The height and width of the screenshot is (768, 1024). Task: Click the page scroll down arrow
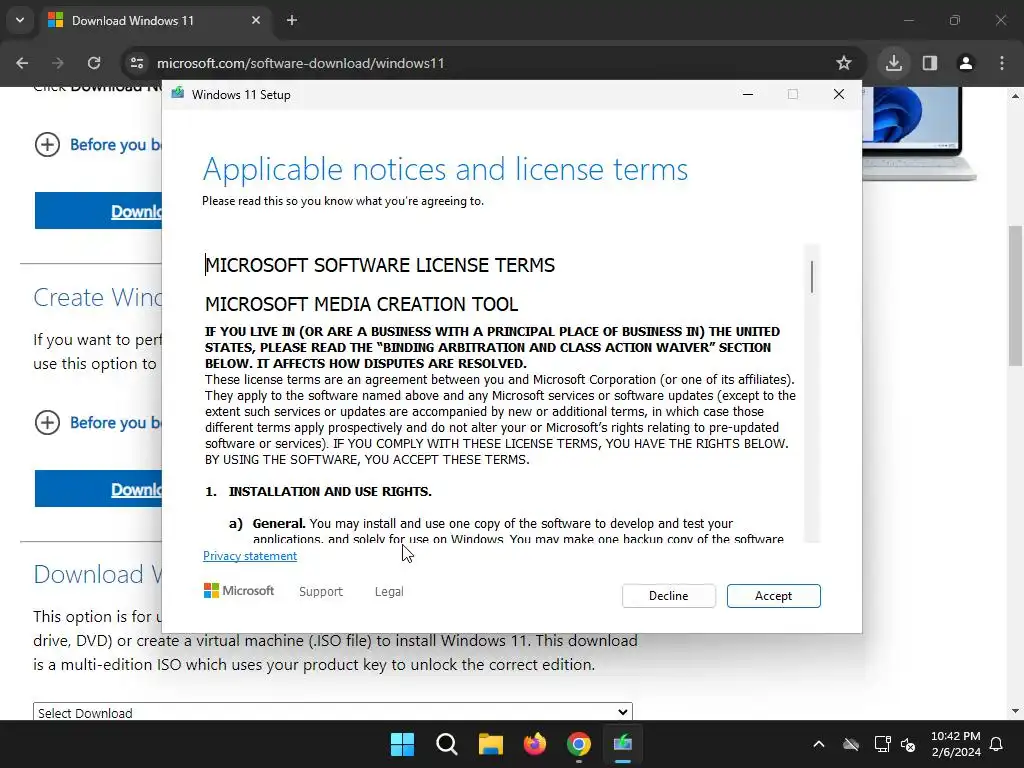tap(1015, 712)
